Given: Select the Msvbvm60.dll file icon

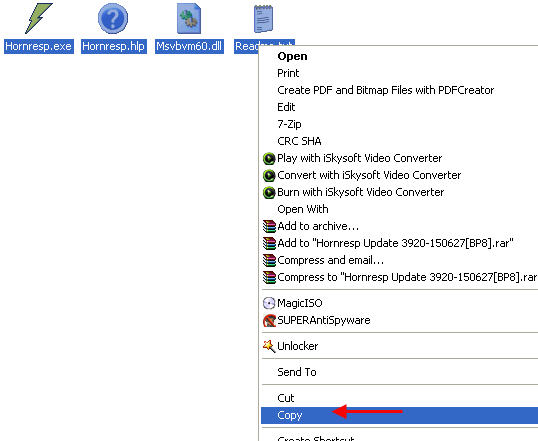Looking at the screenshot, I should click(x=189, y=19).
